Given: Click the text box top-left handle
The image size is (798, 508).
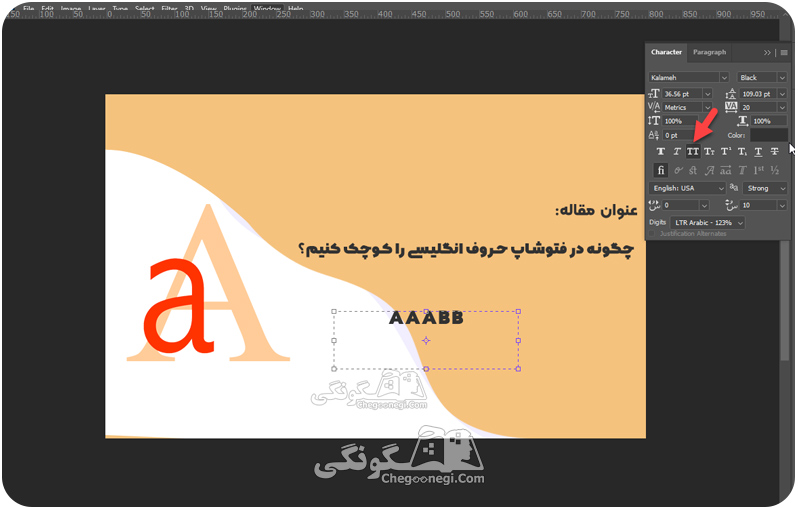Looking at the screenshot, I should 334,312.
